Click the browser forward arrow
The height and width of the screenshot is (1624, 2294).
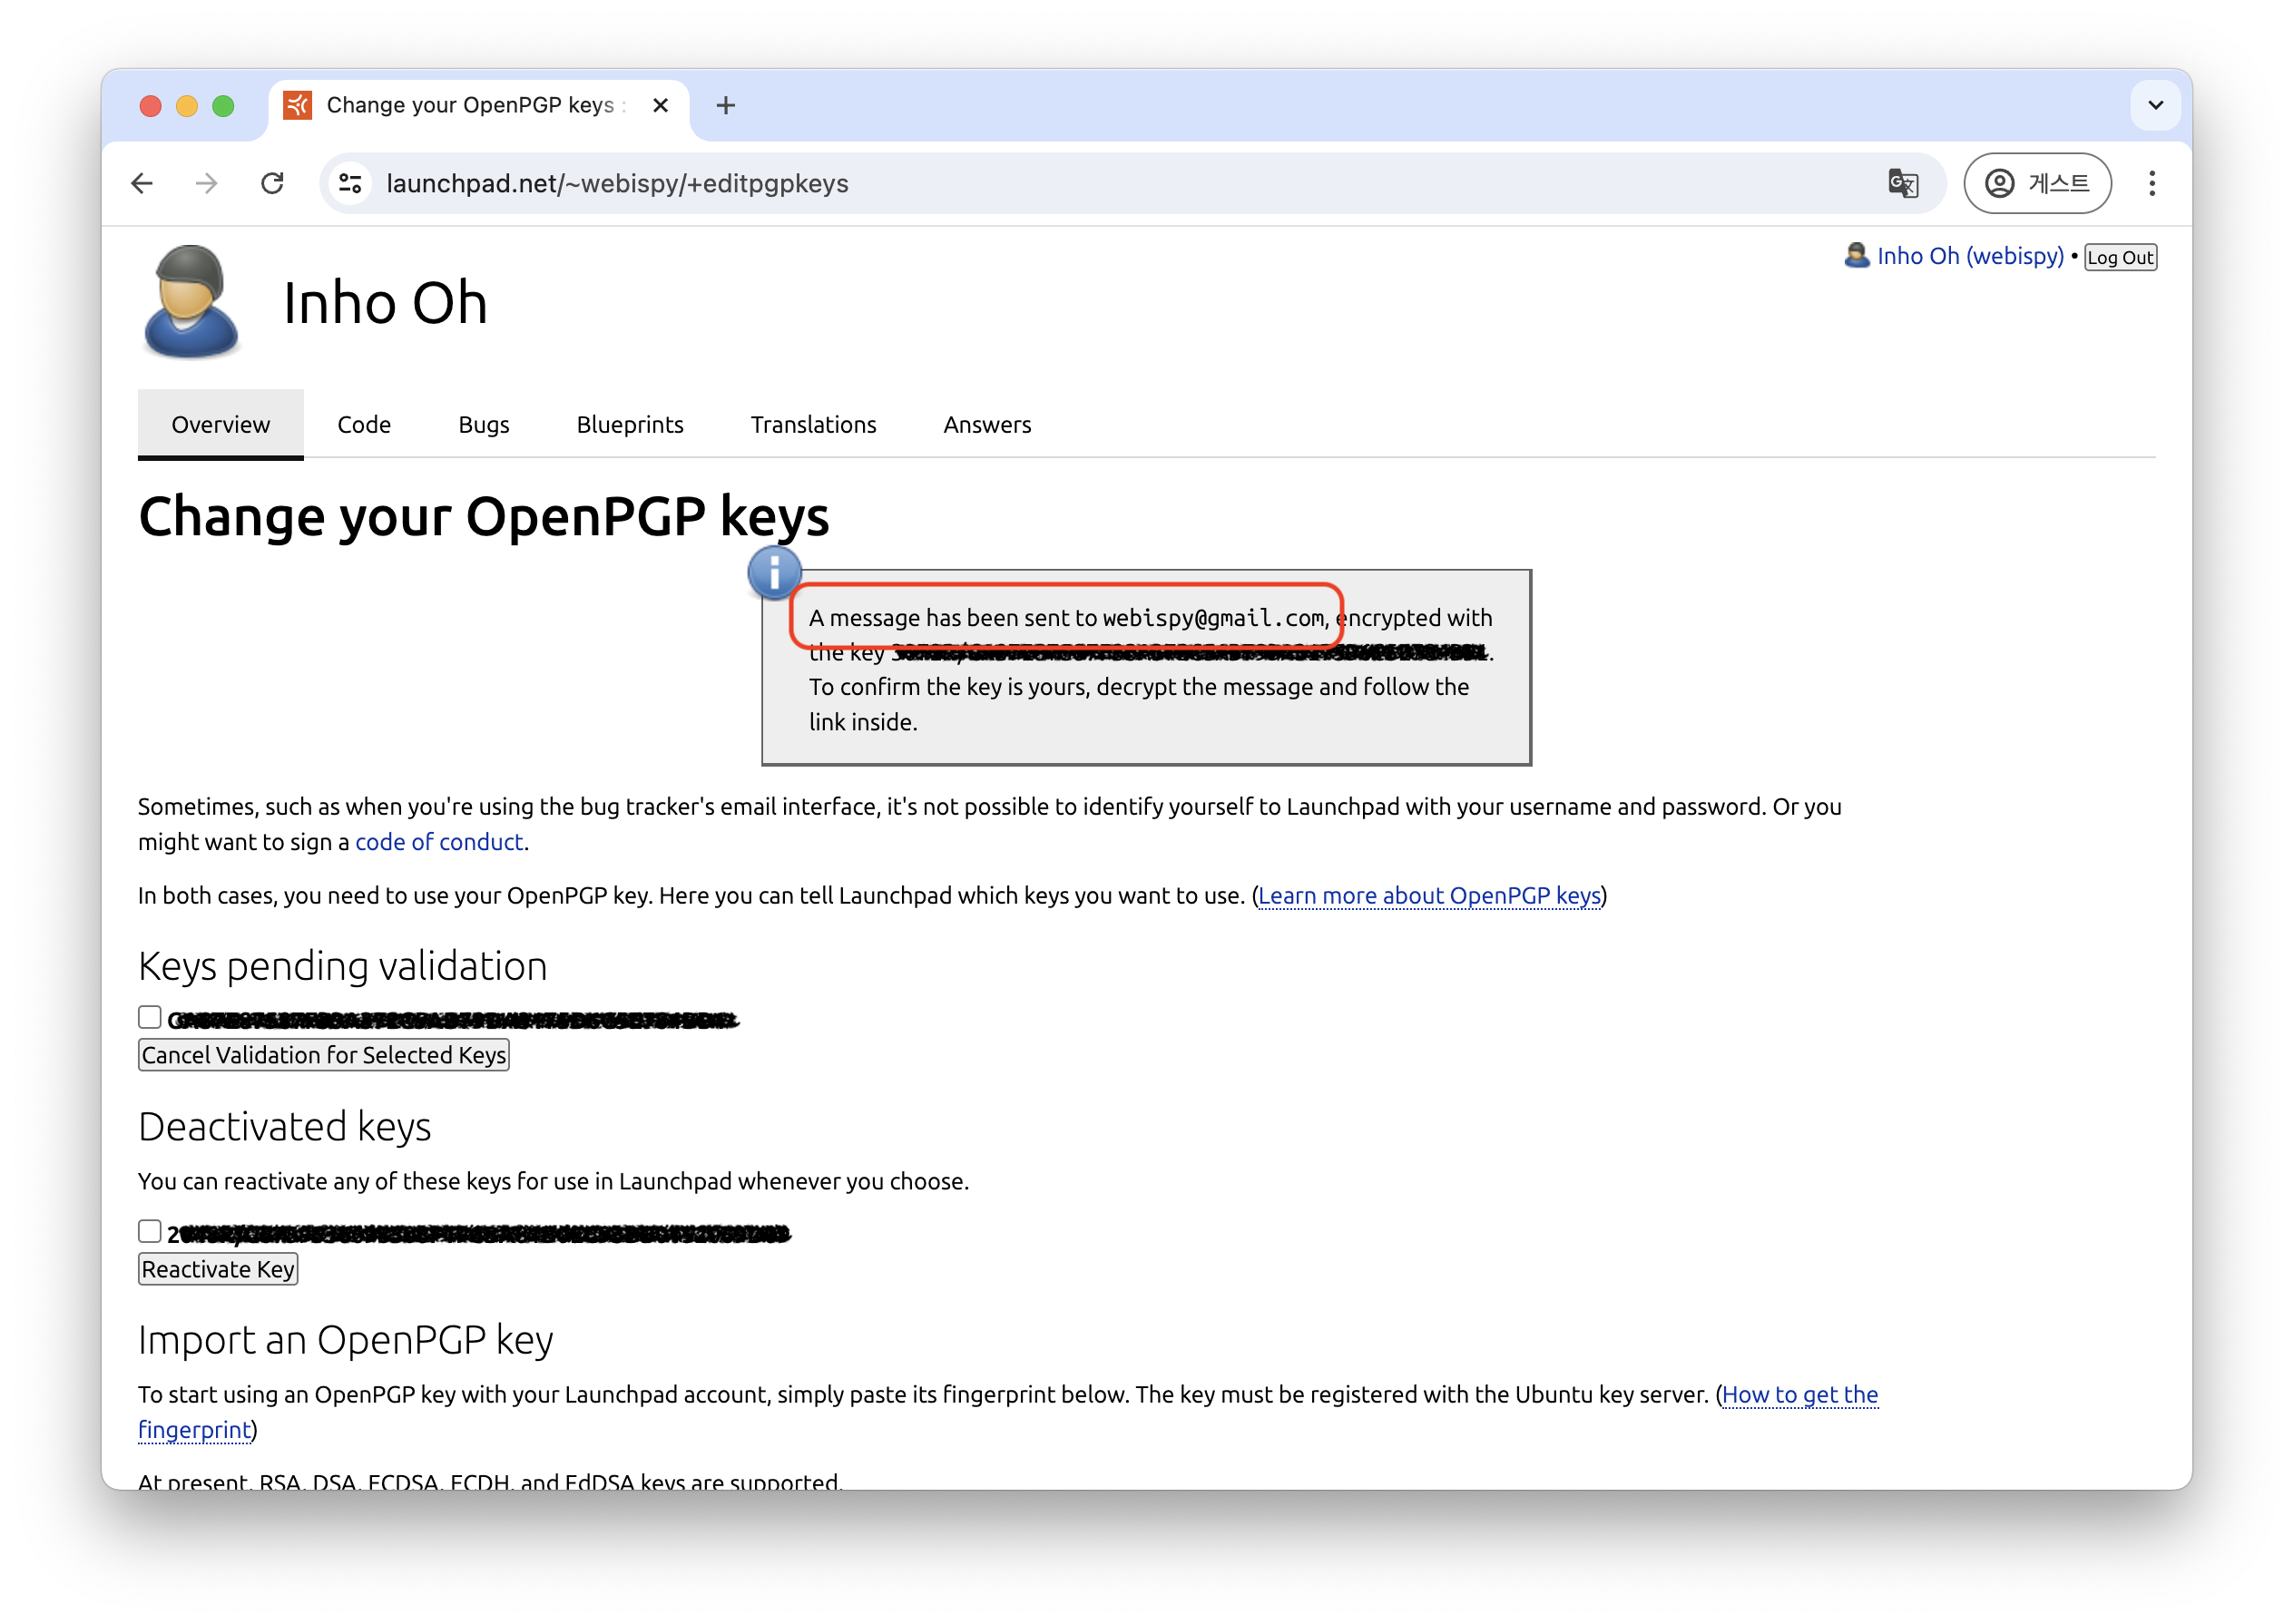tap(206, 183)
